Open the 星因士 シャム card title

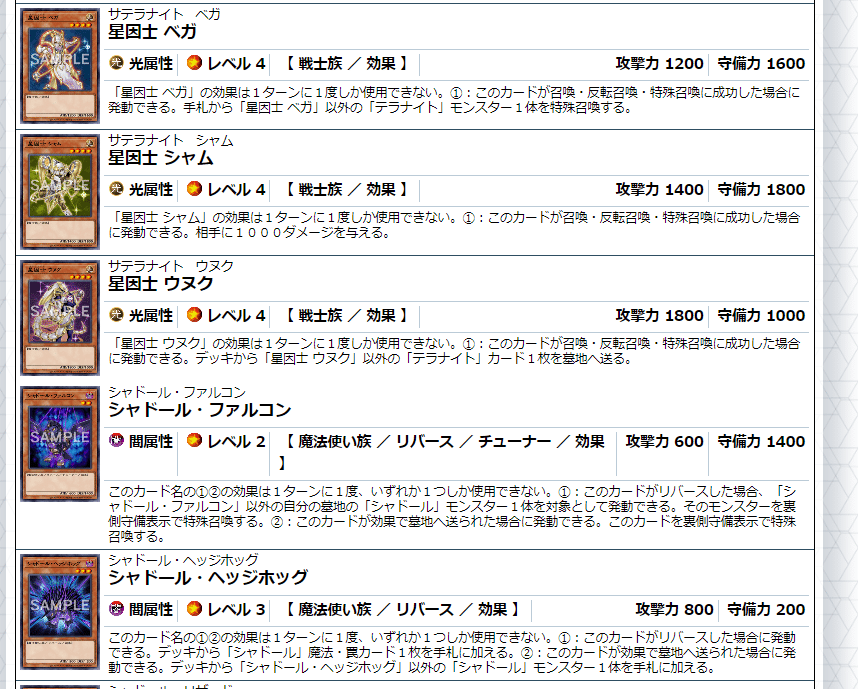point(160,158)
